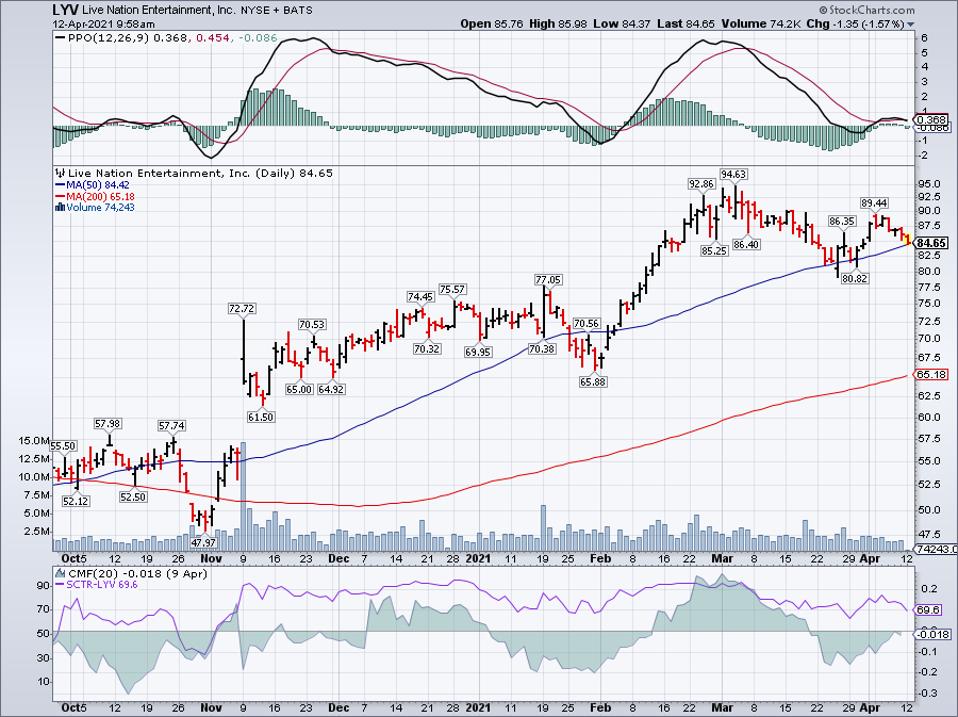Click the area chart icon beside CMF(20)
The height and width of the screenshot is (717, 958).
(60, 573)
